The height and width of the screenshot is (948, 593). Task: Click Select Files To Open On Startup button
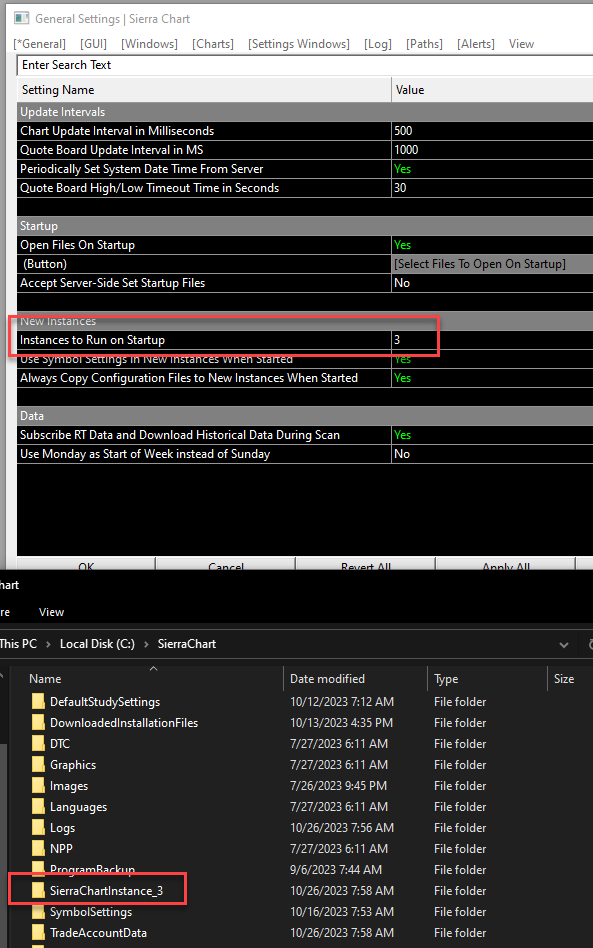pyautogui.click(x=493, y=264)
